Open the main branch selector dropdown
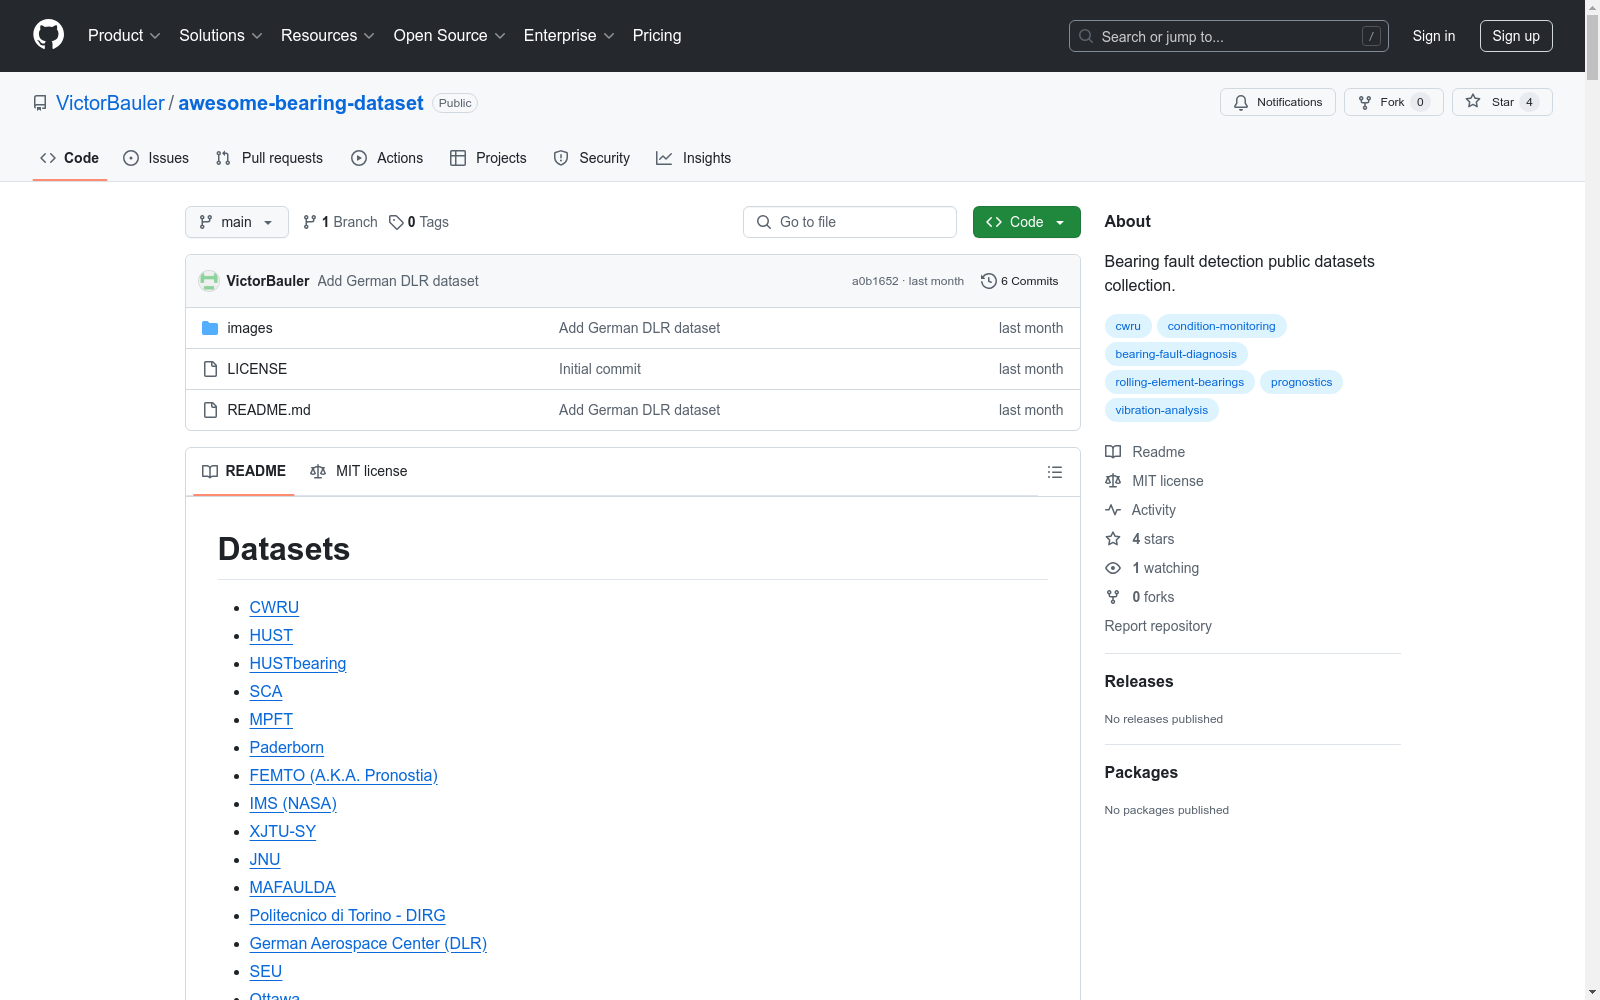This screenshot has height=1000, width=1600. tap(237, 222)
